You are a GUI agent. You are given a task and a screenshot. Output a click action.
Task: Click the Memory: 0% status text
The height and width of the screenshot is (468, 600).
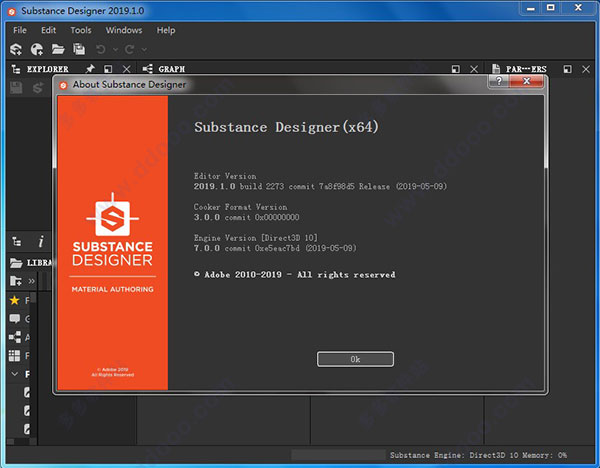click(x=545, y=455)
